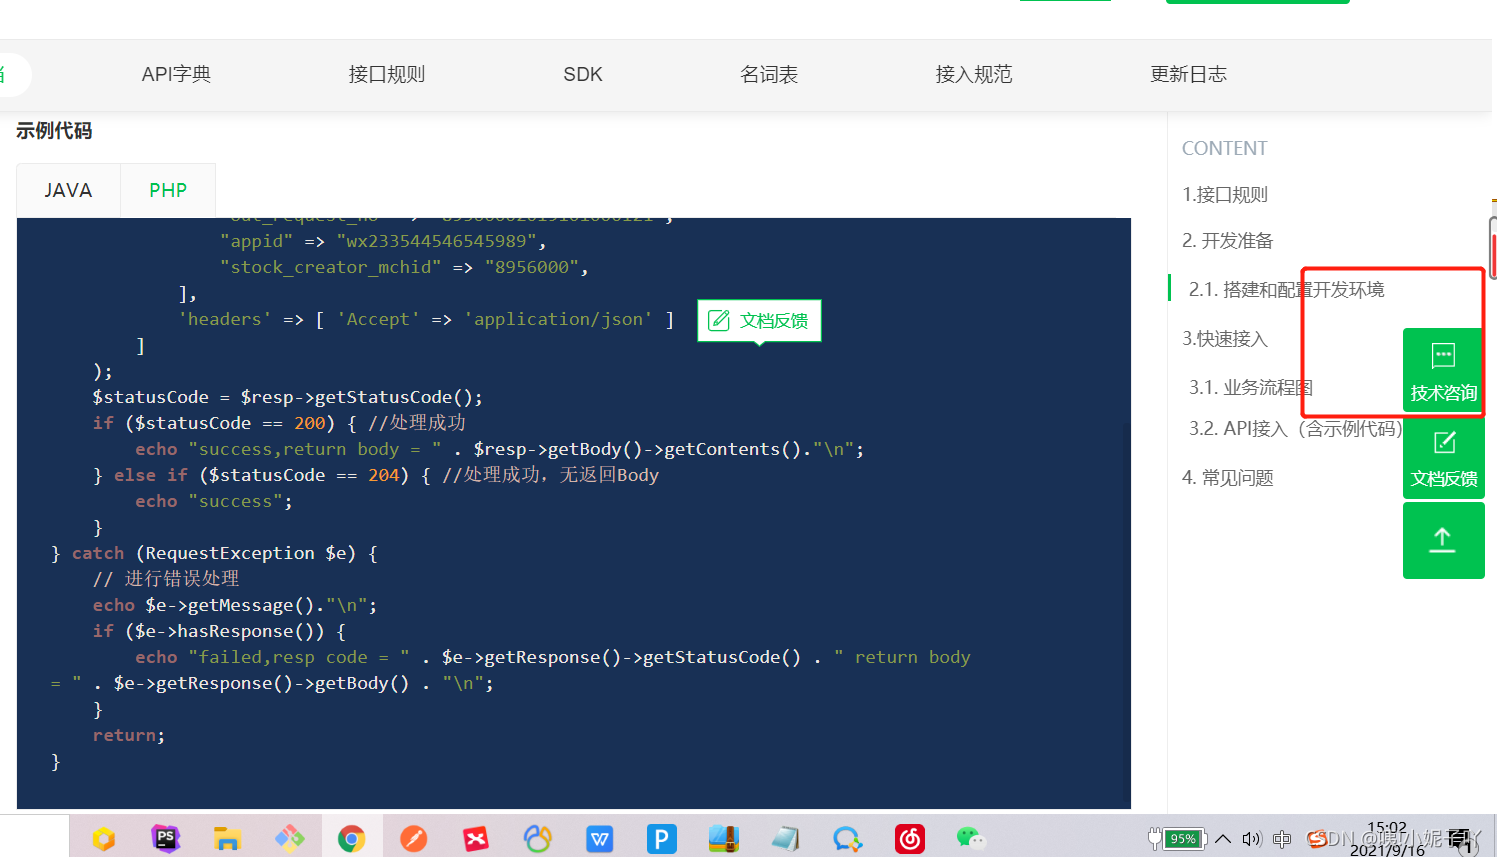The width and height of the screenshot is (1497, 857).
Task: Go to 3.1. 业务流程图
Action: pyautogui.click(x=1250, y=388)
